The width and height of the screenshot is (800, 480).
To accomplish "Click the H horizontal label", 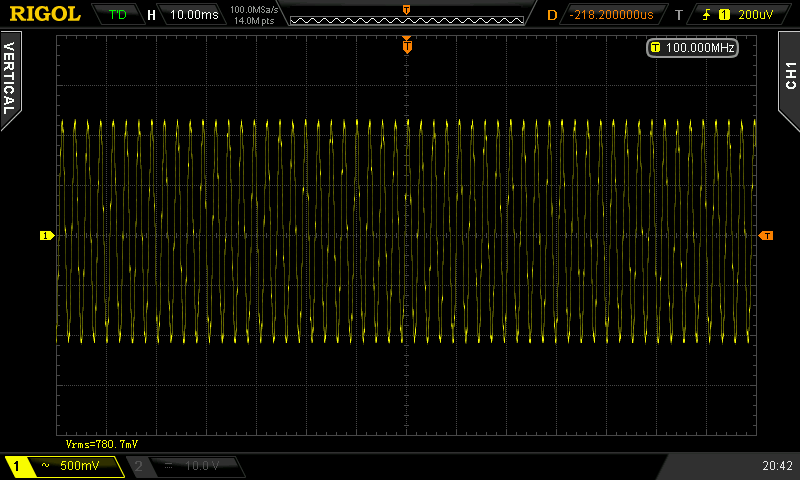I will (x=151, y=15).
